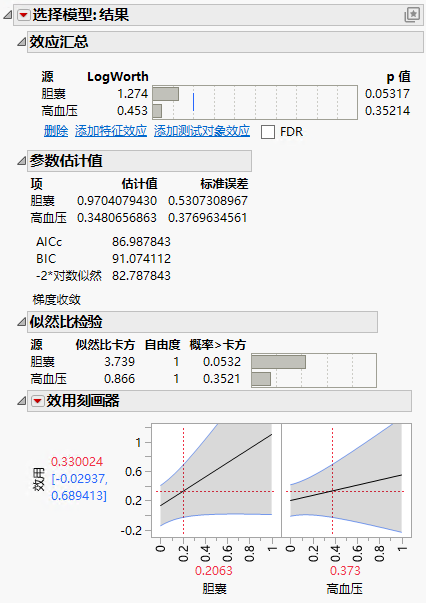Click the bookmark star icon in header

pos(412,15)
